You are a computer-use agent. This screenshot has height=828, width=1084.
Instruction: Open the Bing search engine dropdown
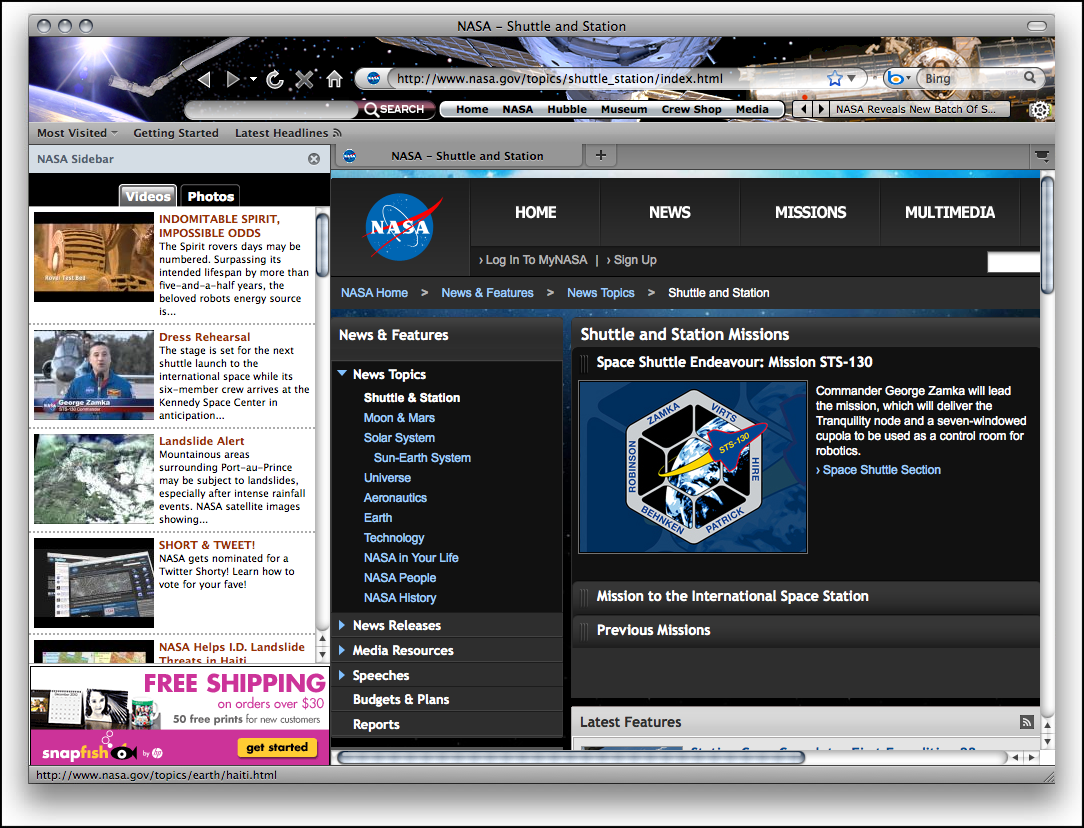click(899, 78)
